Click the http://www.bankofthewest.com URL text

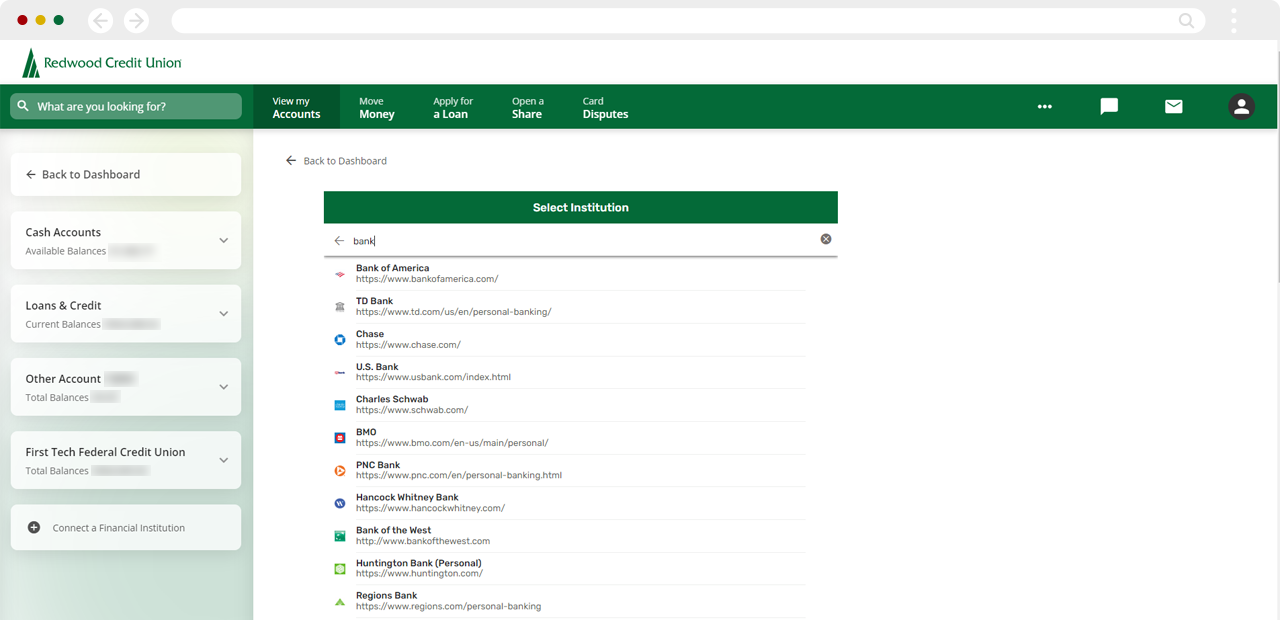point(423,541)
